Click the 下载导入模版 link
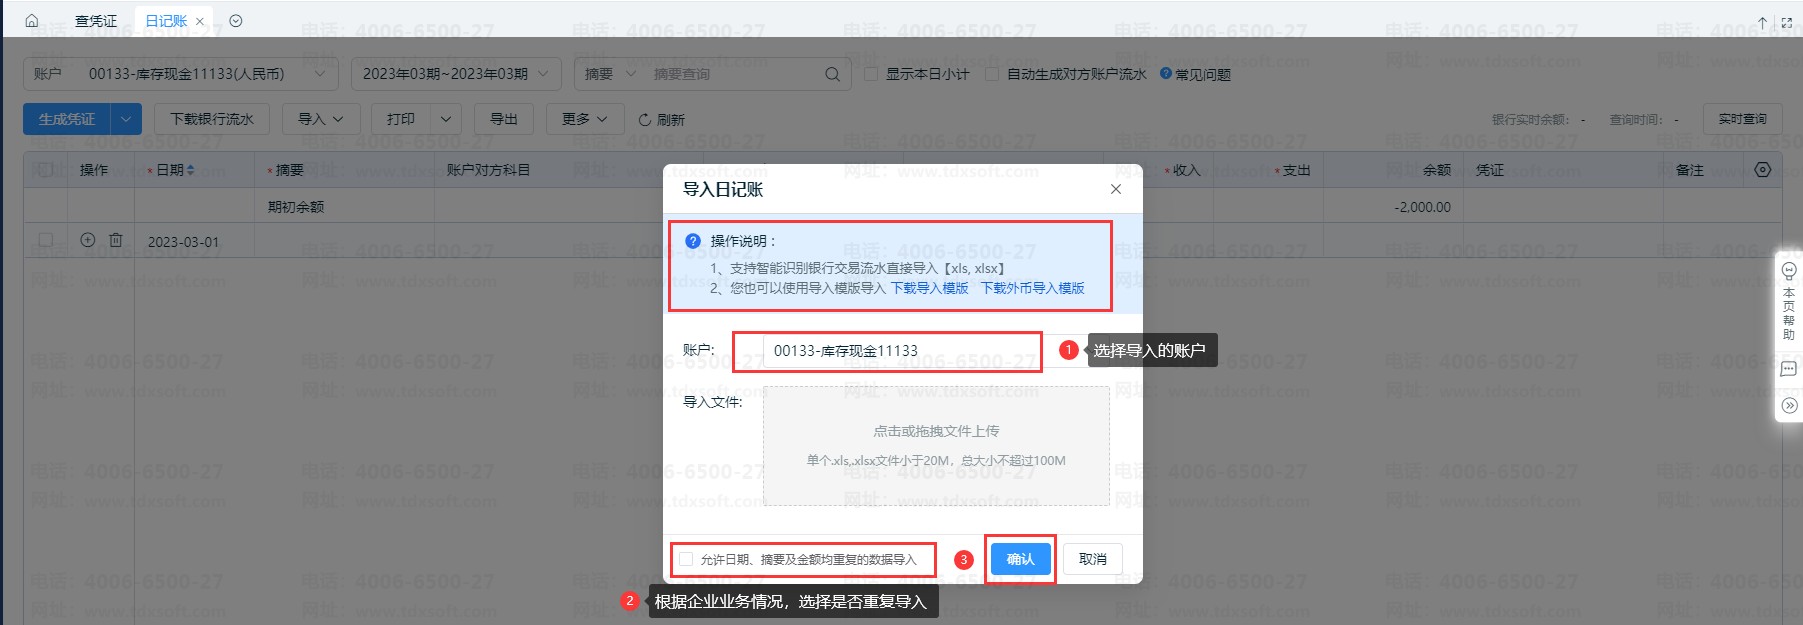Viewport: 1803px width, 625px height. point(930,288)
